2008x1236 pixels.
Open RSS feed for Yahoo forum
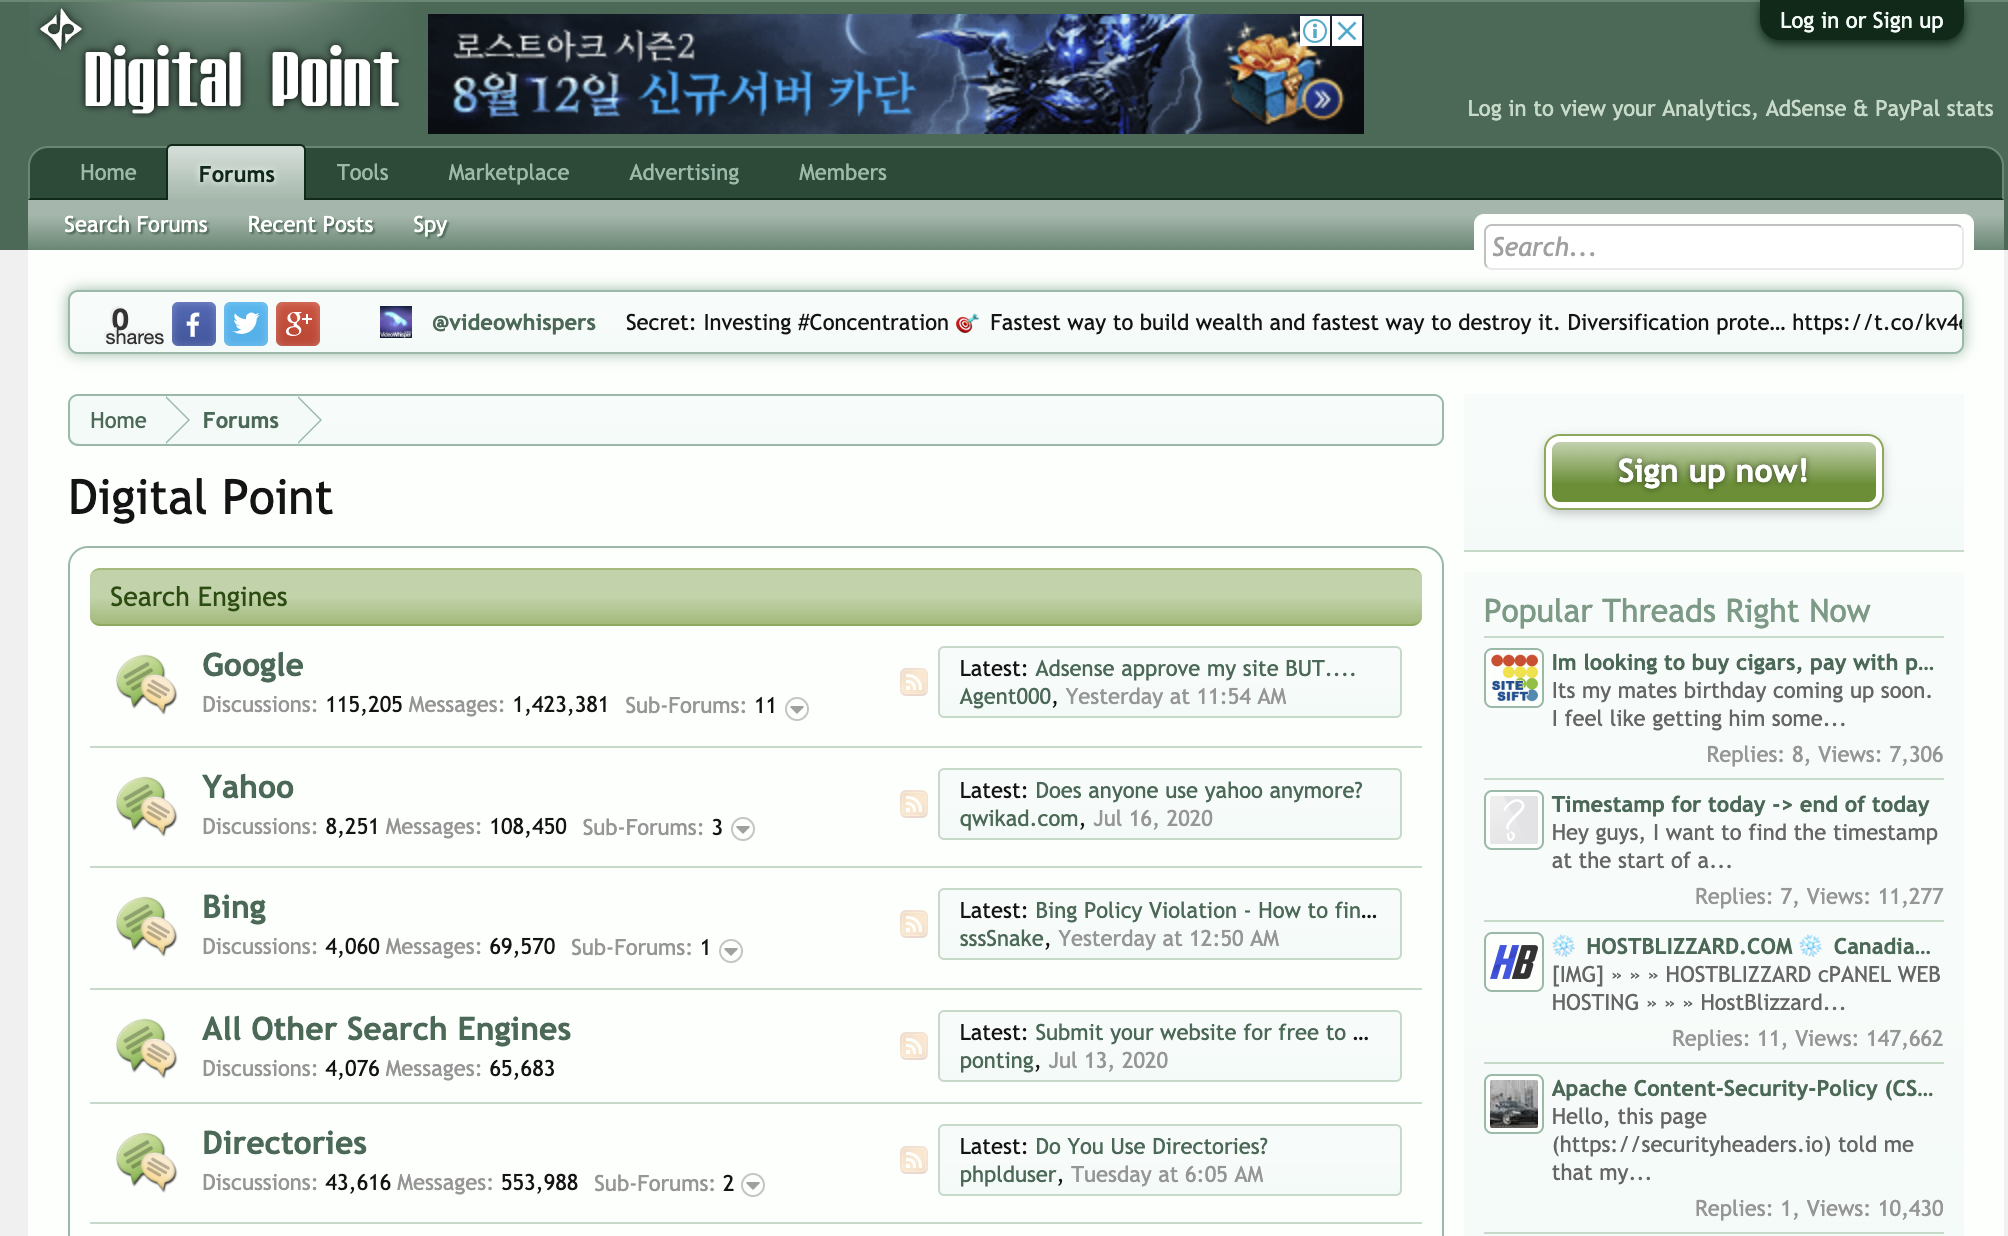tap(913, 804)
